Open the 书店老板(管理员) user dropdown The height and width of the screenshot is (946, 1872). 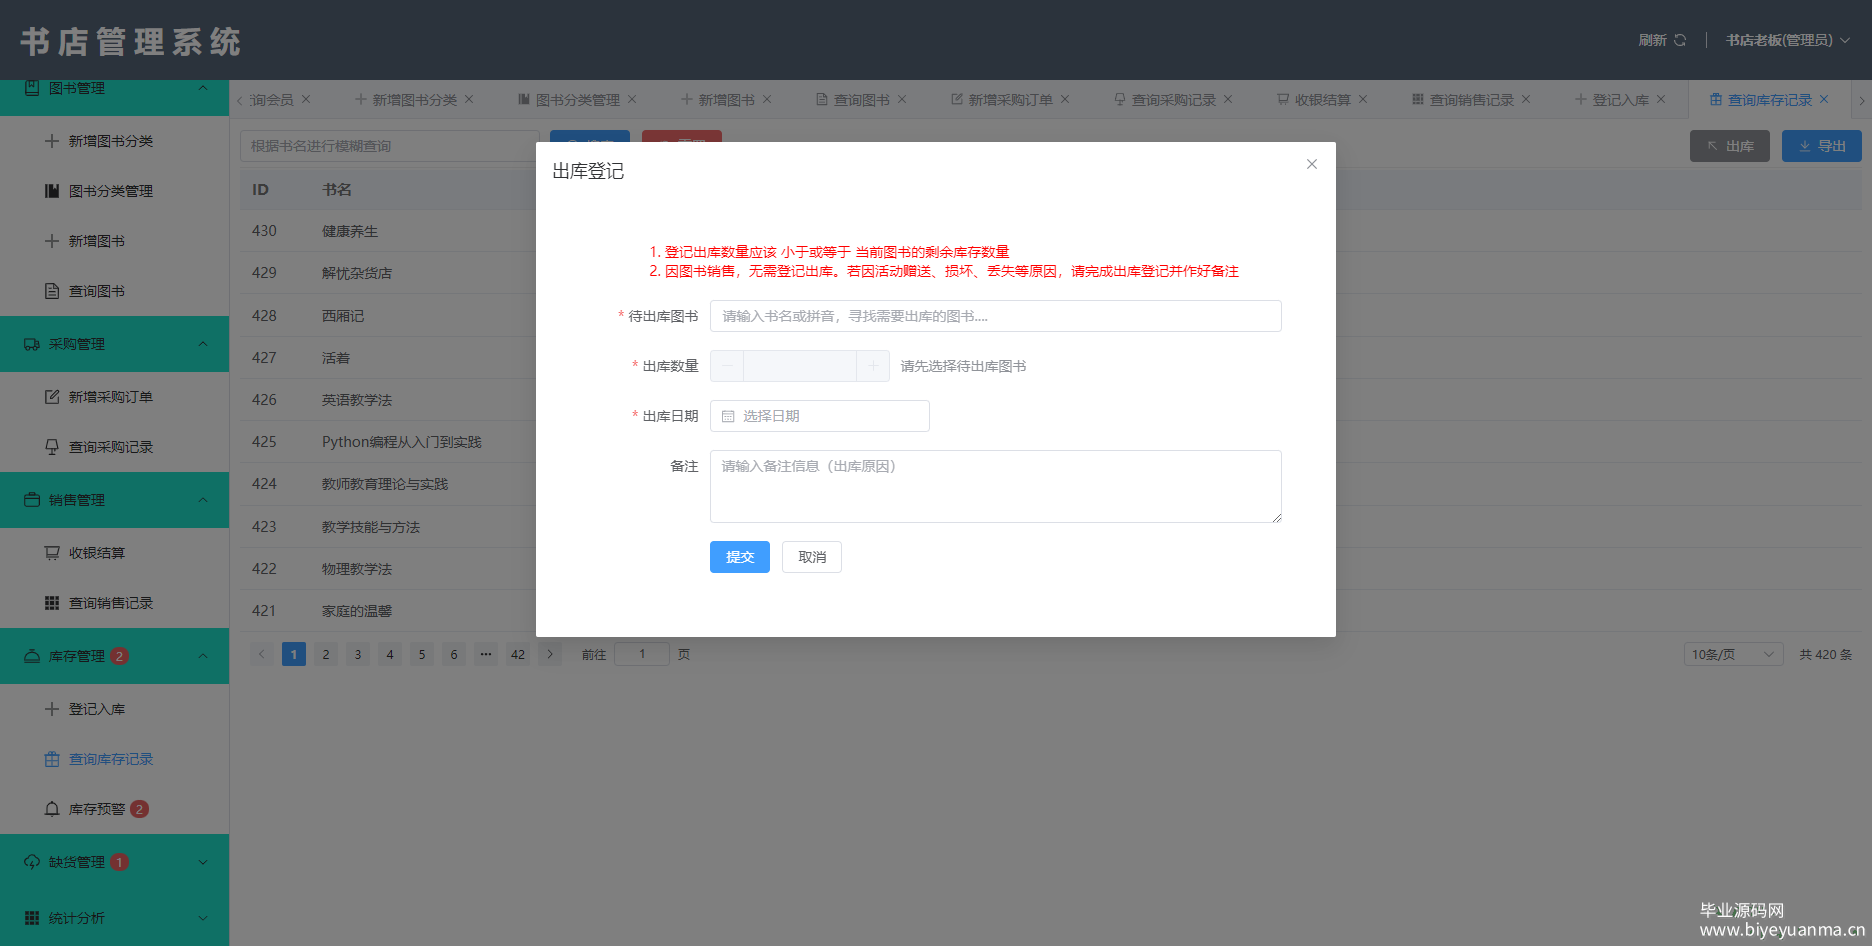click(1787, 40)
